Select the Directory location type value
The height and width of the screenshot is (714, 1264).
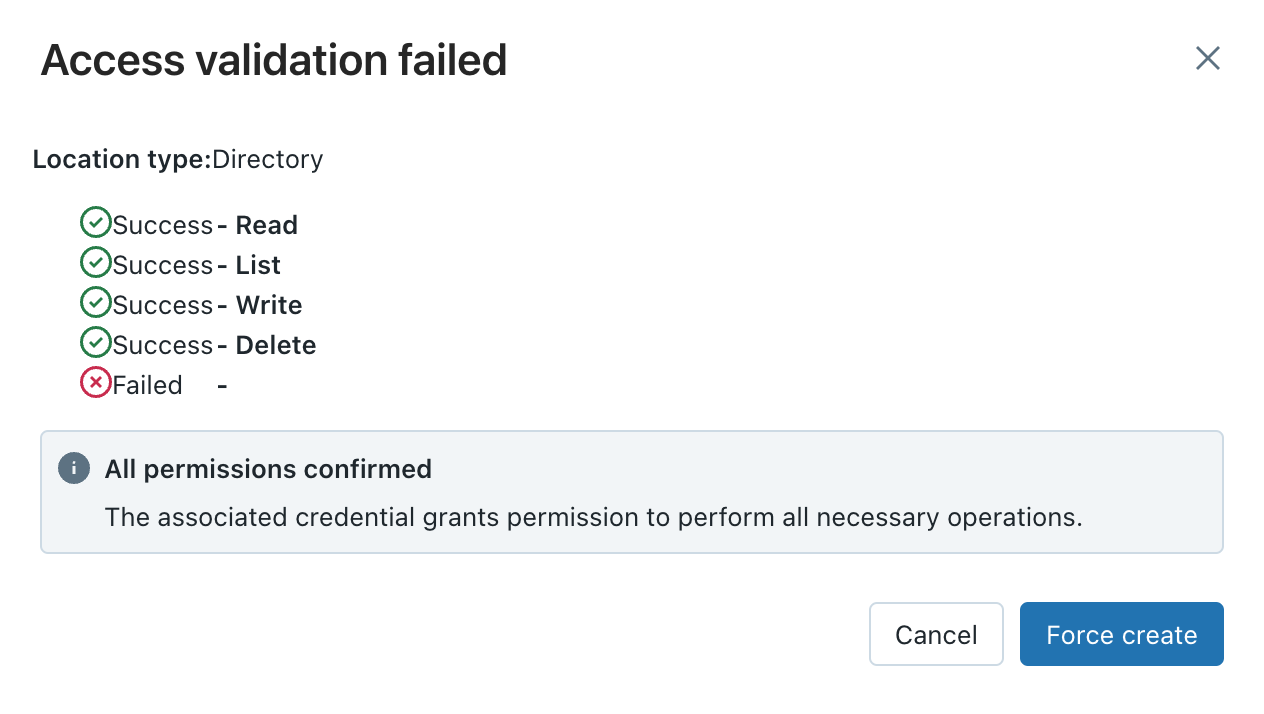tap(268, 159)
